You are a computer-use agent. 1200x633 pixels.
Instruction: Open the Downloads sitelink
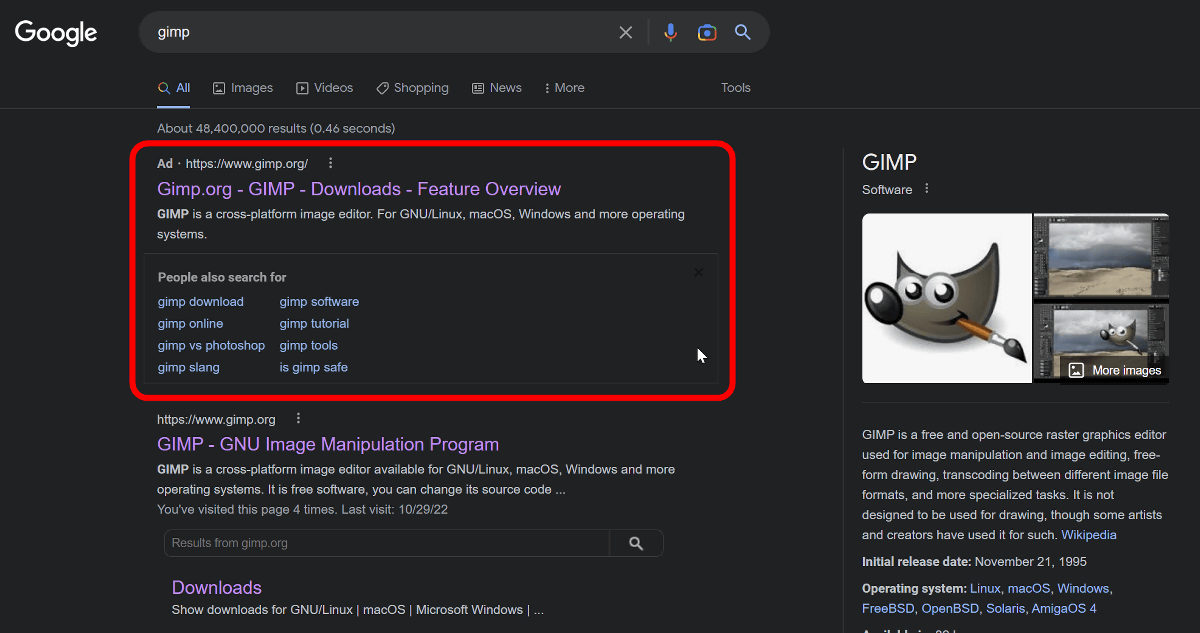pos(216,587)
